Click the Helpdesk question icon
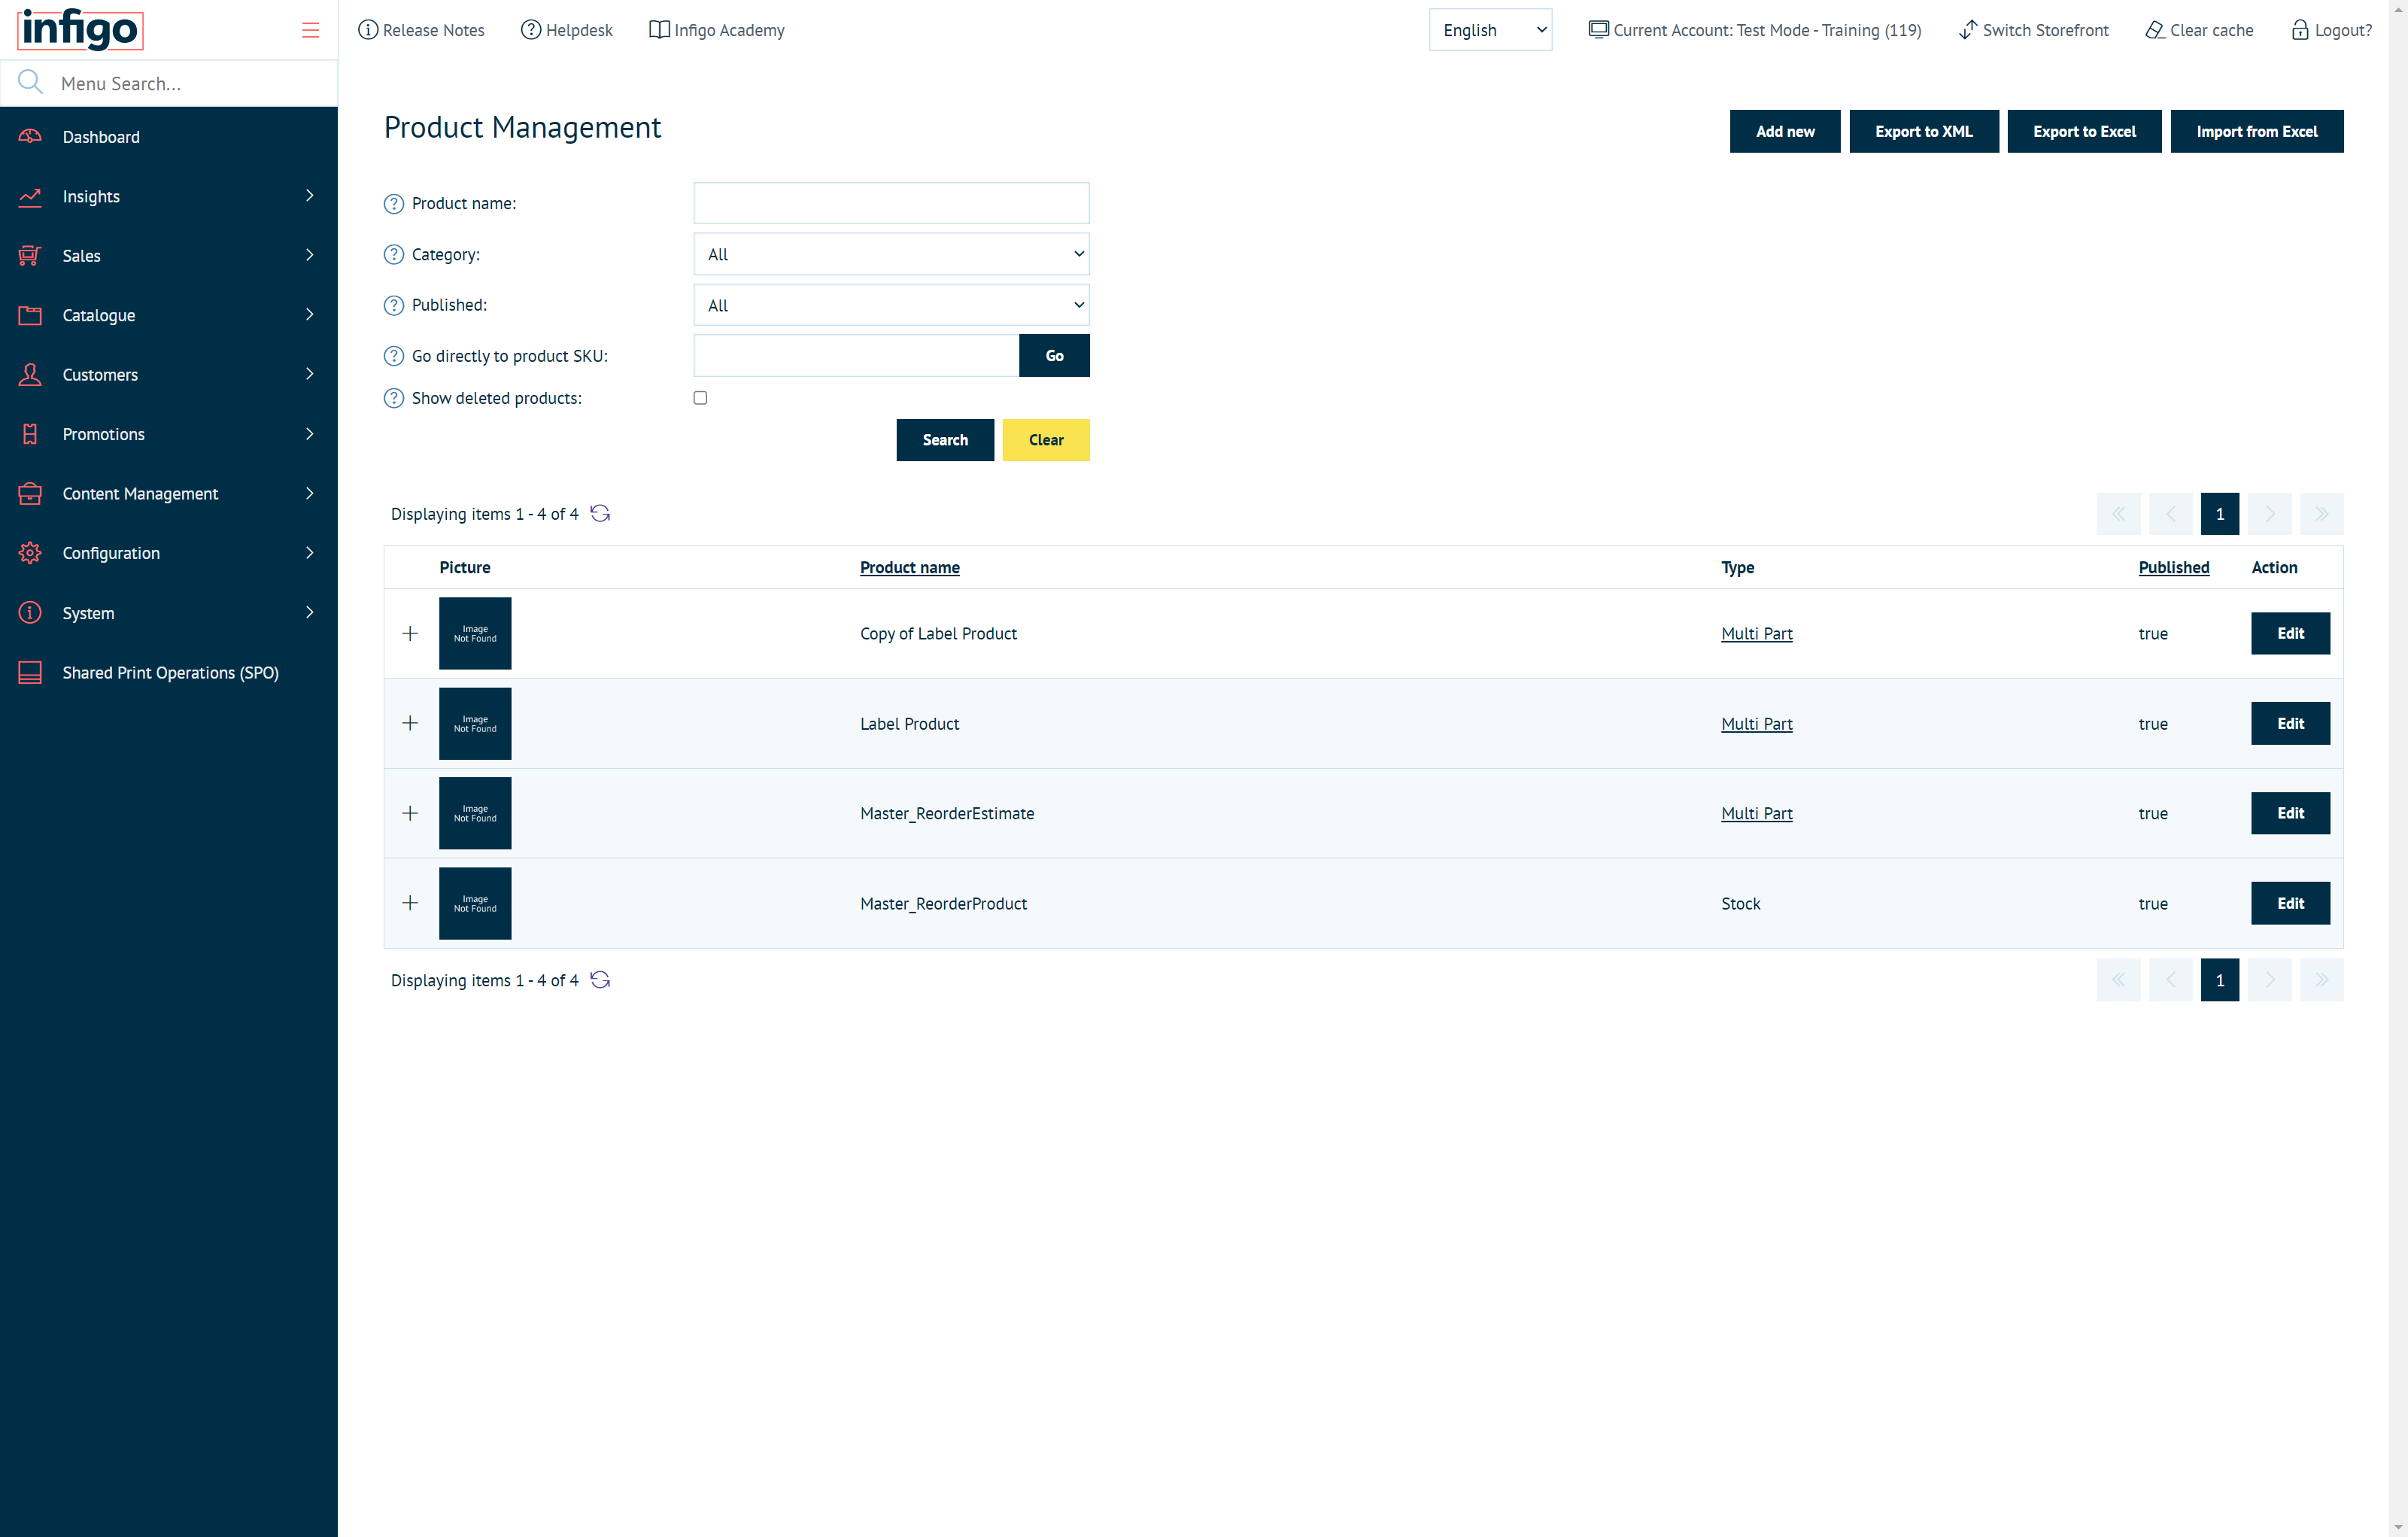Viewport: 2408px width, 1537px height. (531, 30)
